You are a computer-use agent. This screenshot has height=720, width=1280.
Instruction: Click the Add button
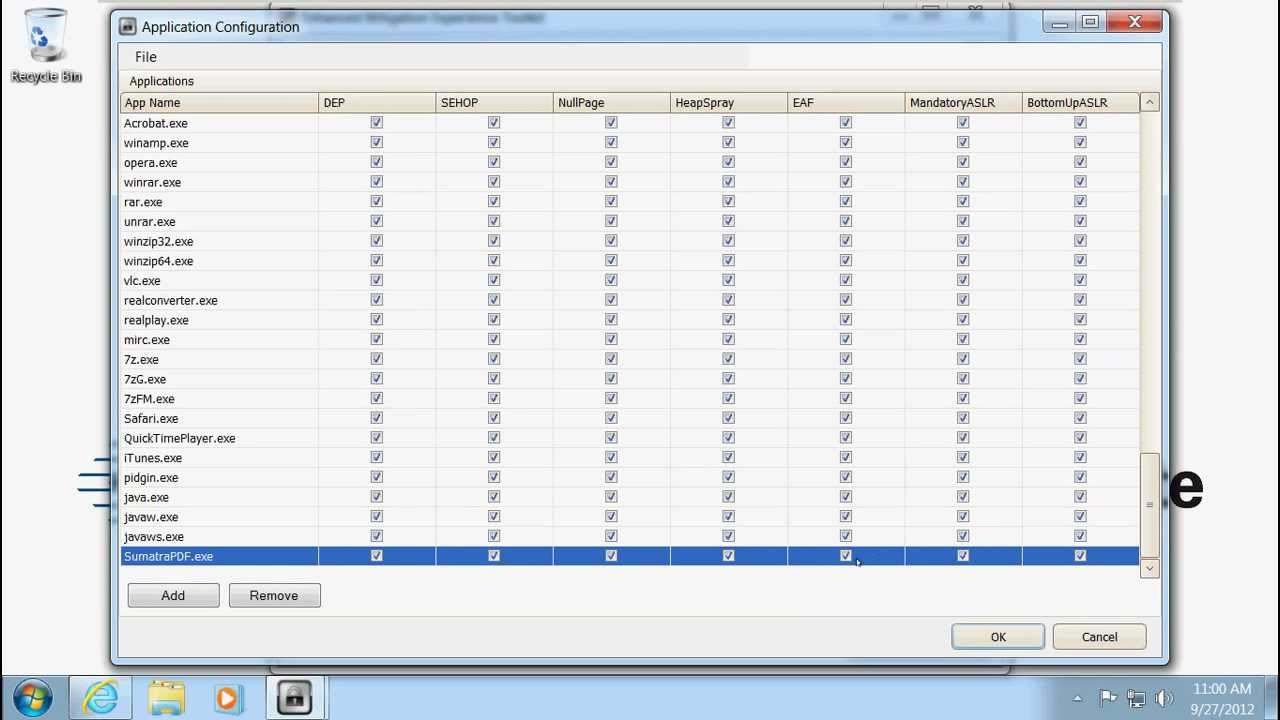pyautogui.click(x=173, y=596)
